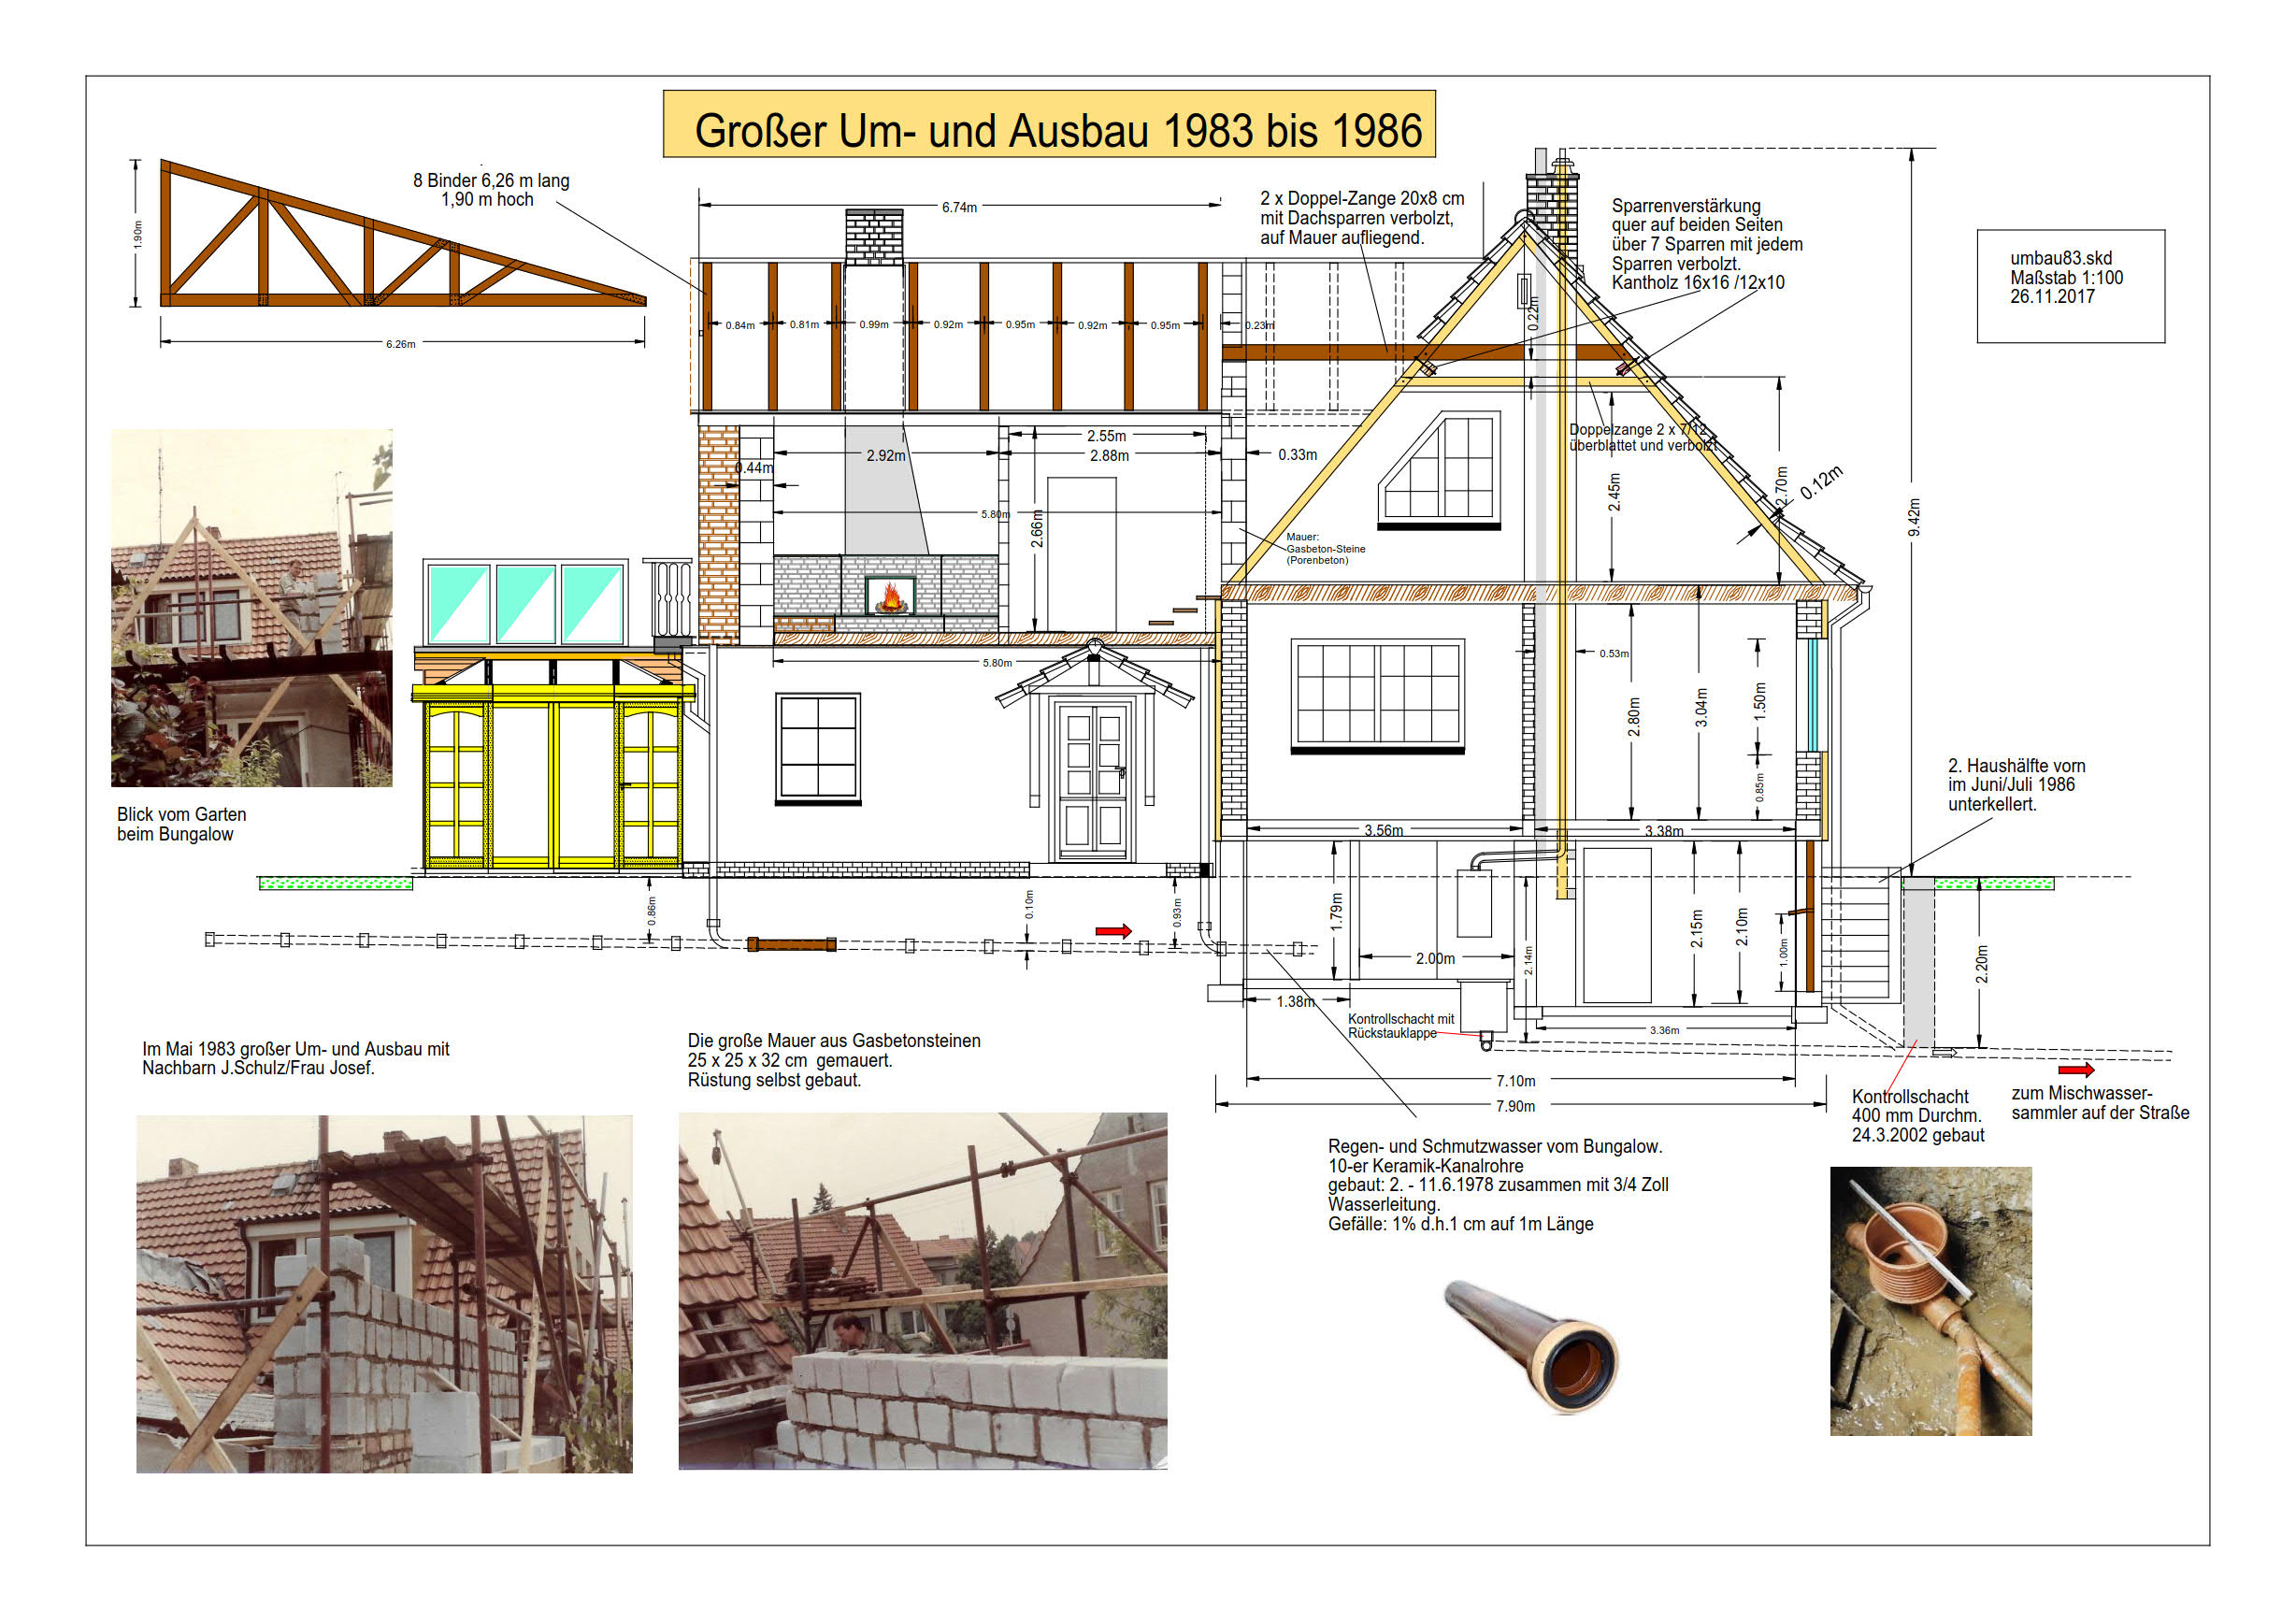Viewport: 2296px width, 1623px height.
Task: Click the '1.38m' dimension near the shaft
Action: 1295,1002
